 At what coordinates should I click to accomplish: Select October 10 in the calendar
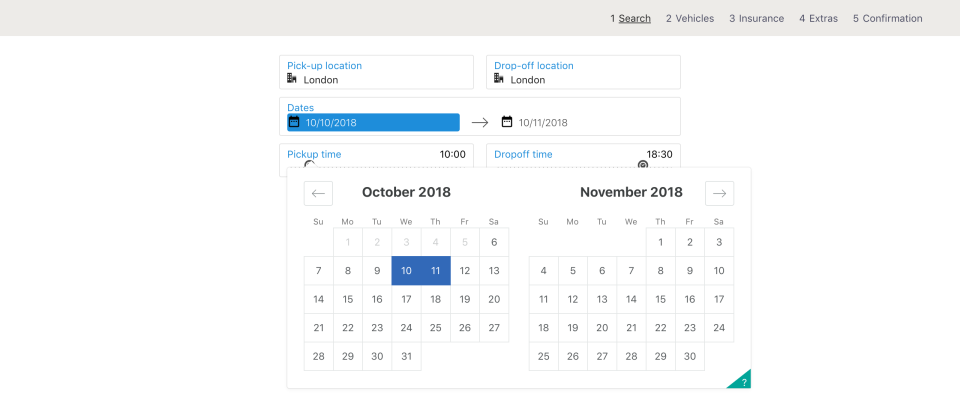(x=406, y=271)
